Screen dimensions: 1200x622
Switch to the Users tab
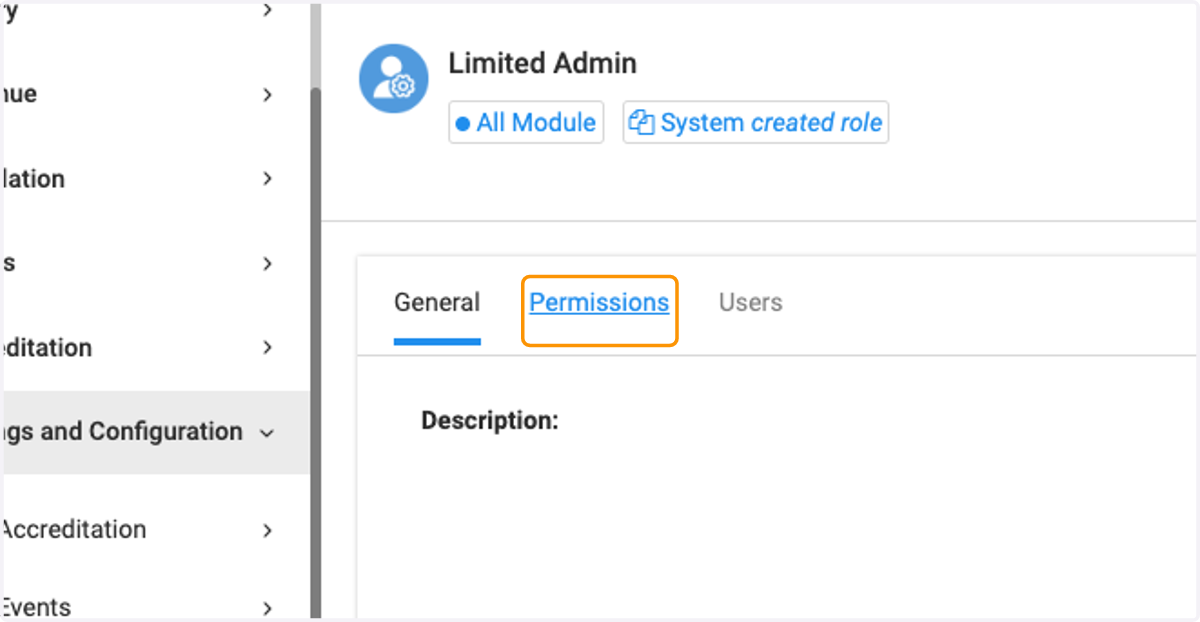(750, 303)
